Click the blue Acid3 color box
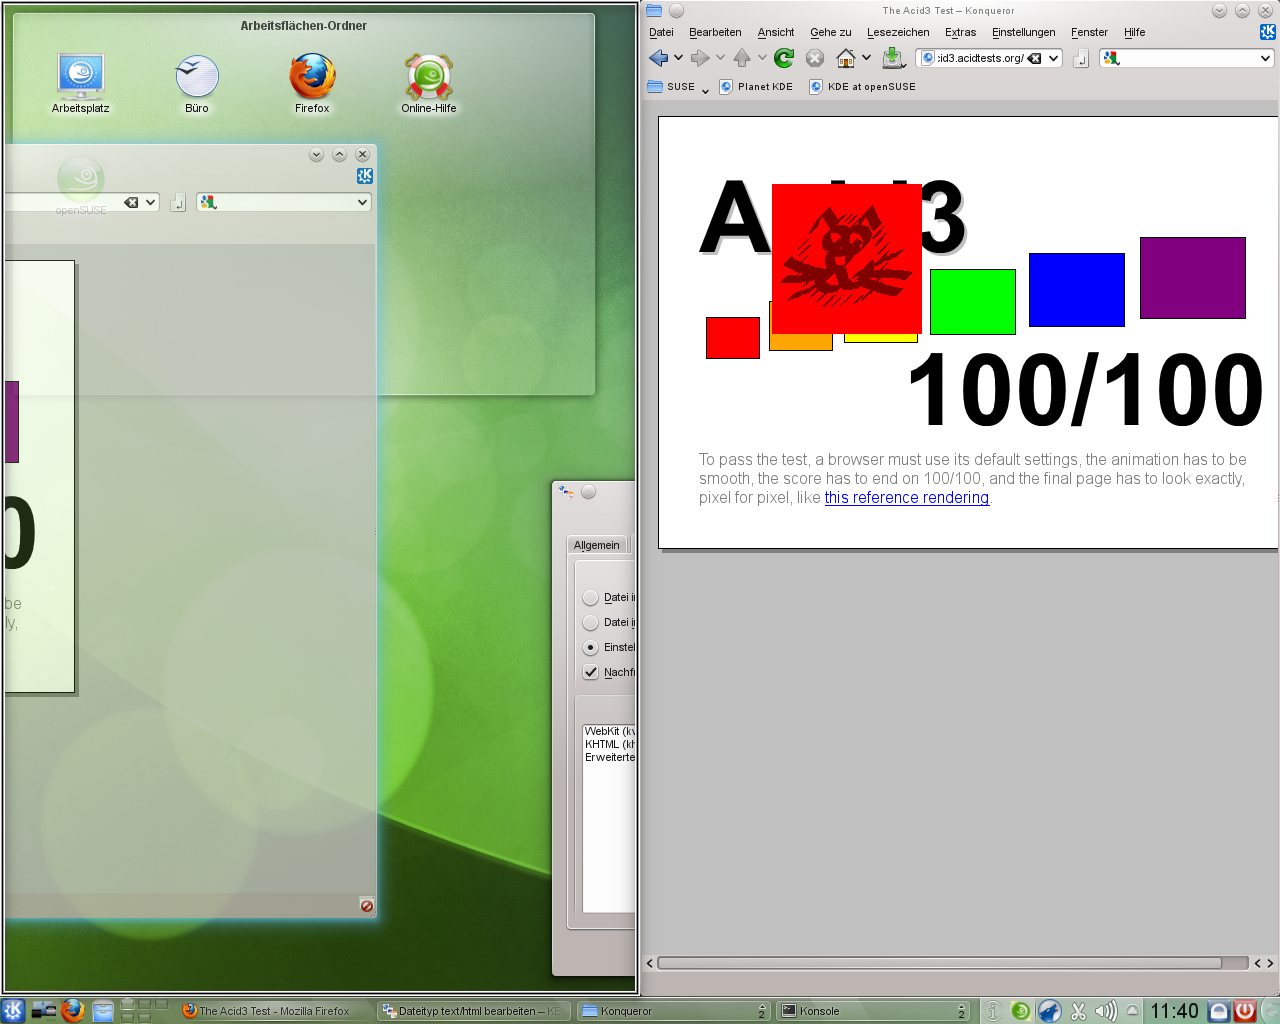This screenshot has height=1024, width=1280. point(1076,289)
